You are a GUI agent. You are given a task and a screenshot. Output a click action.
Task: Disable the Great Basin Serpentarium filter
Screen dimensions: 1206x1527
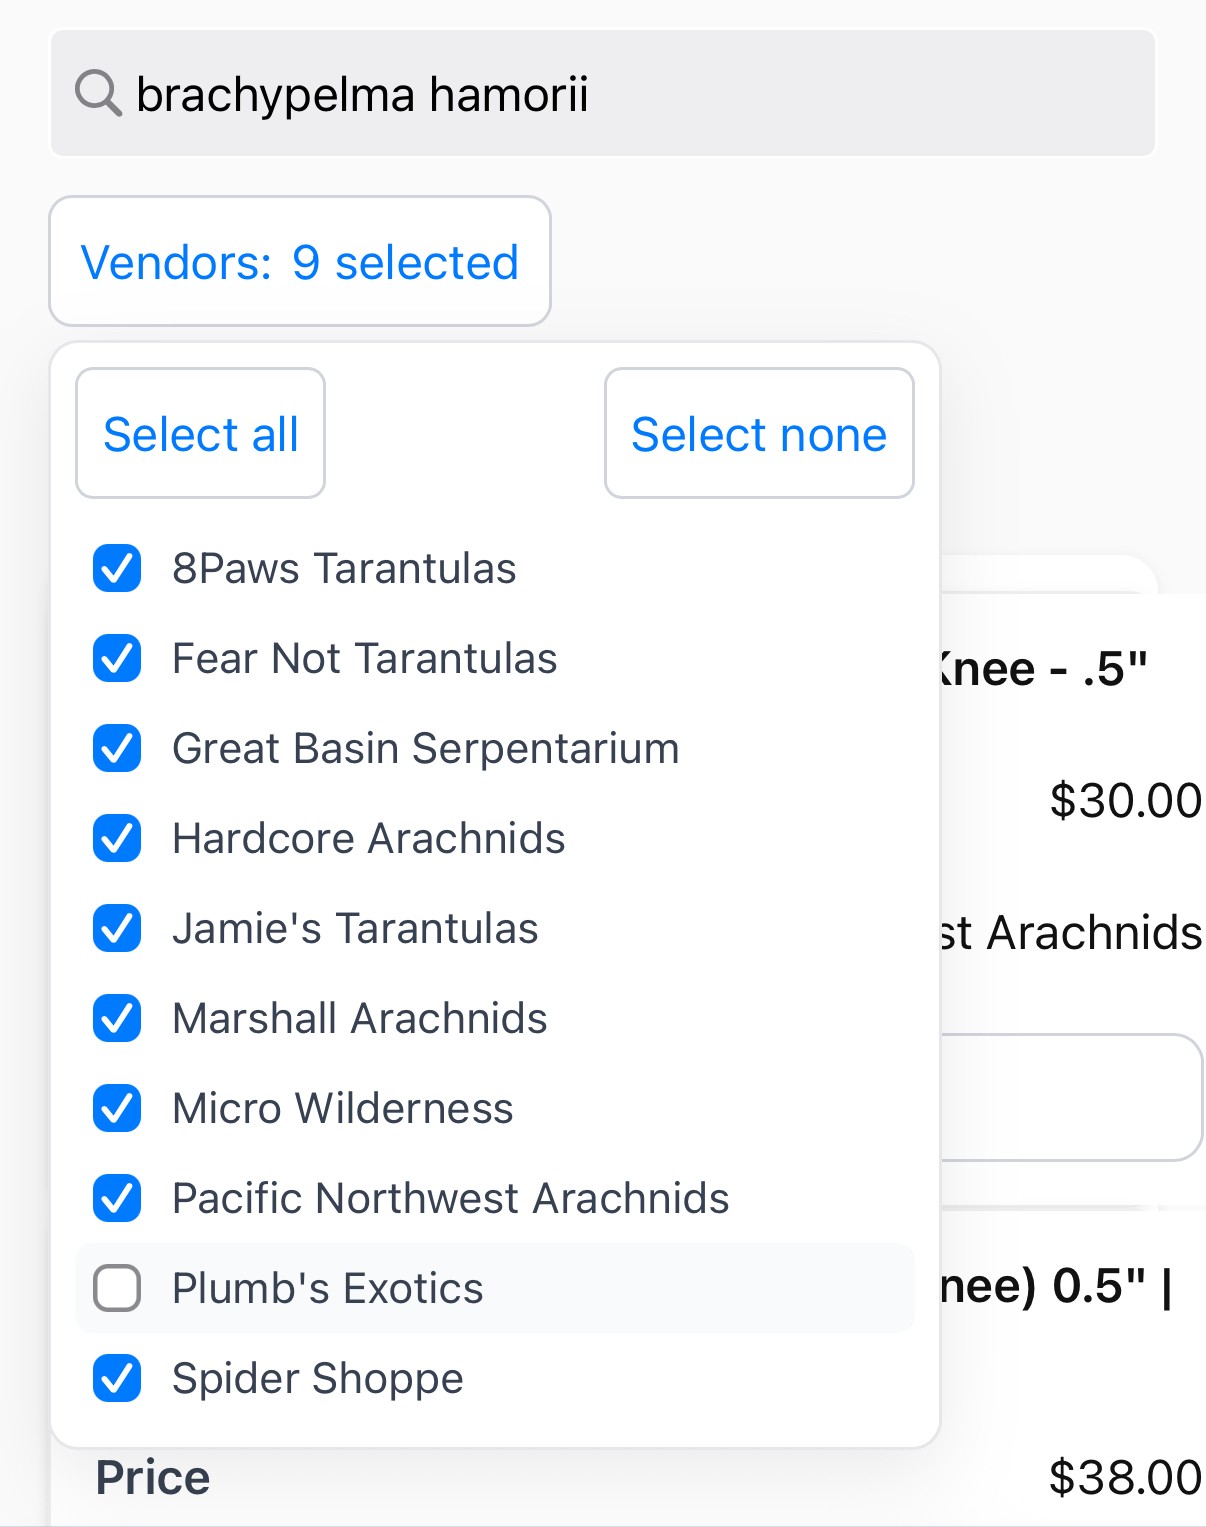[117, 748]
